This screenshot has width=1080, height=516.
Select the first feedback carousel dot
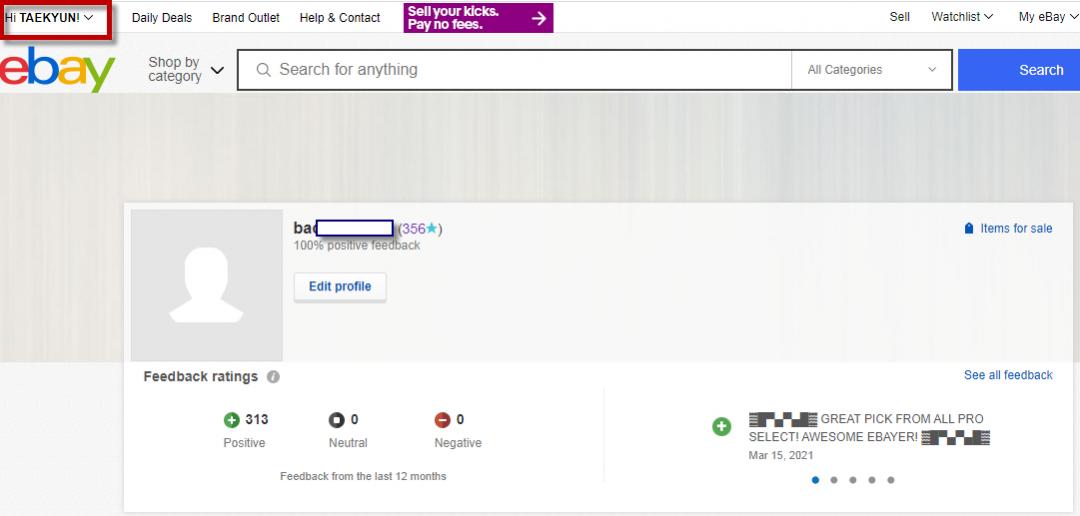(x=816, y=480)
